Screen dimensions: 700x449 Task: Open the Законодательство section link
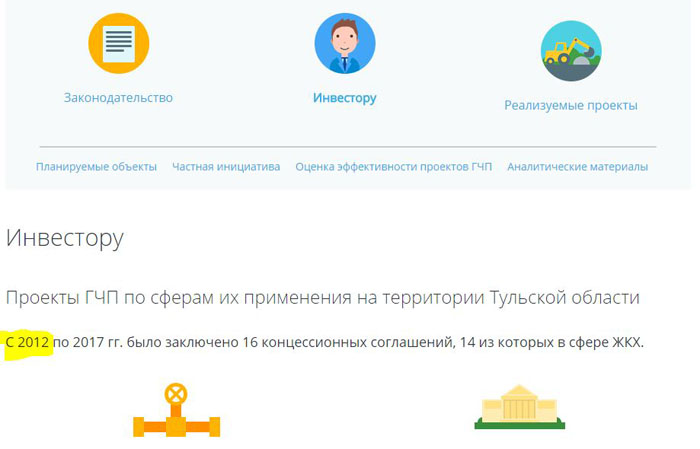118,98
